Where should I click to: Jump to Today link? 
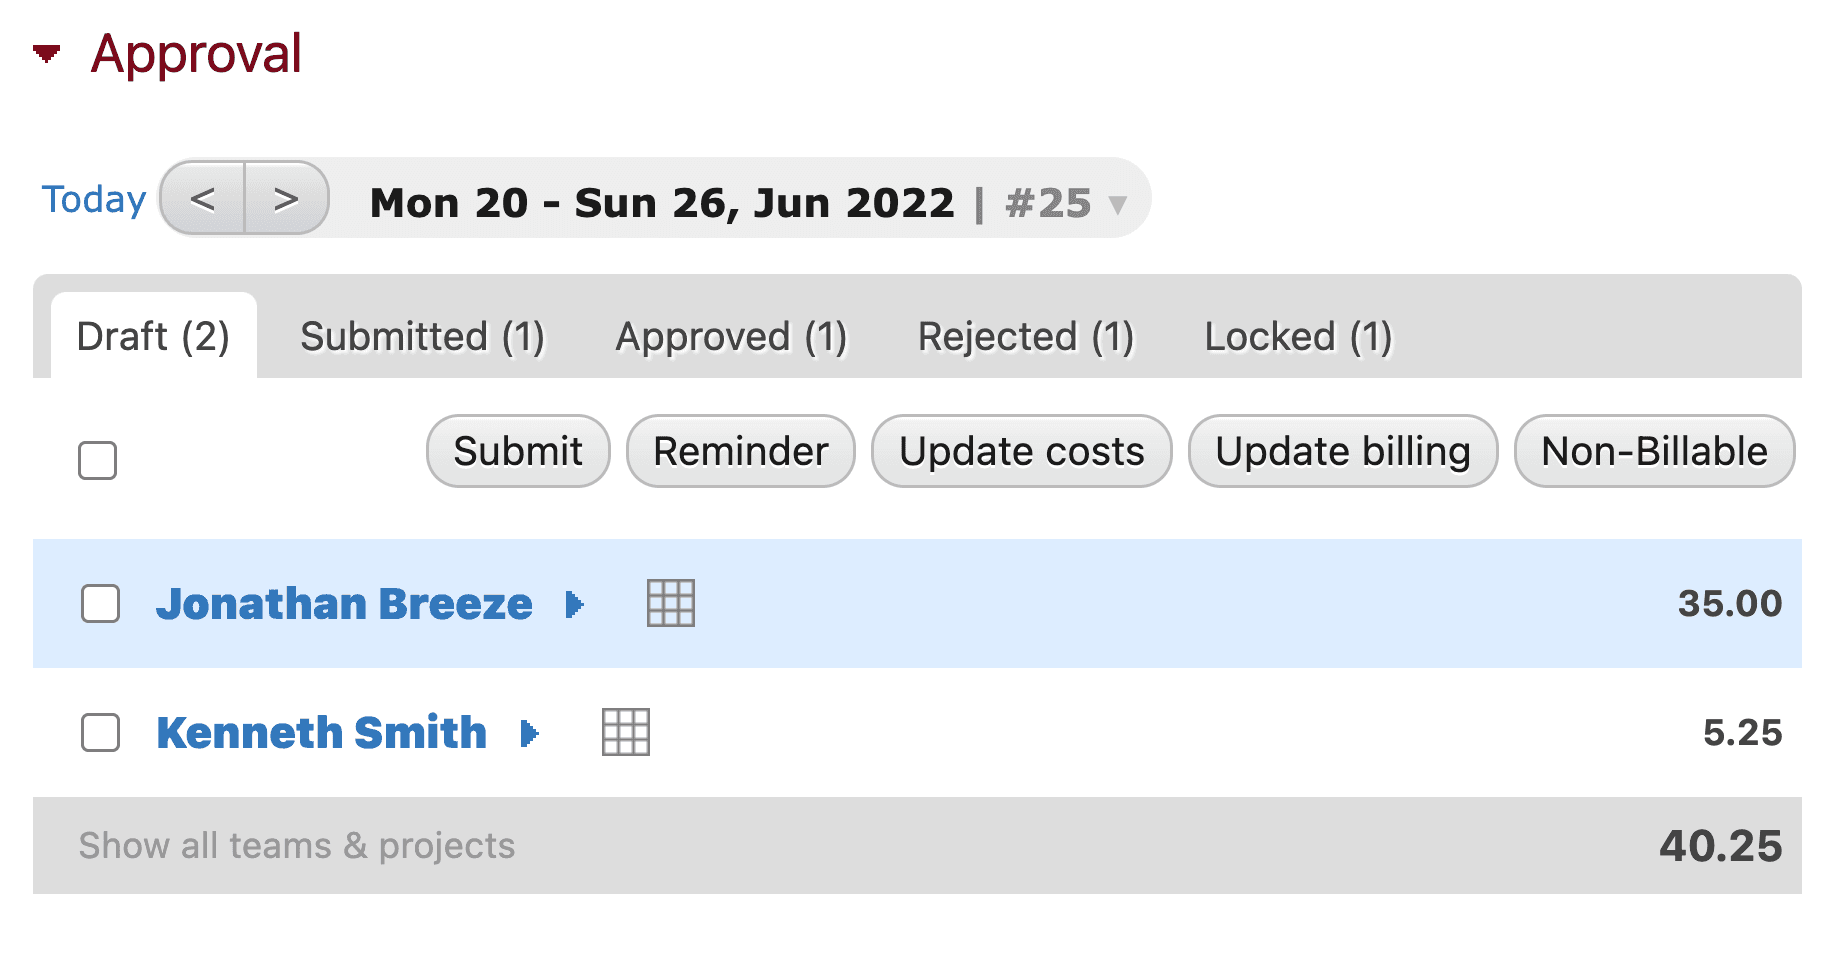pos(94,199)
